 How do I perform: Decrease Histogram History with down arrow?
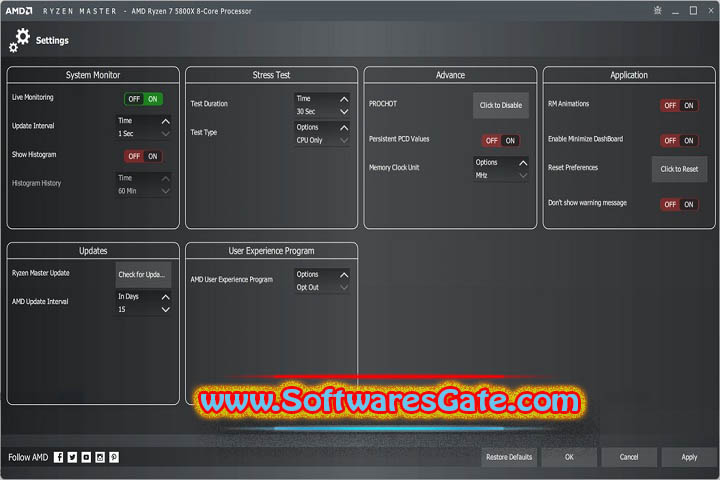tap(166, 191)
